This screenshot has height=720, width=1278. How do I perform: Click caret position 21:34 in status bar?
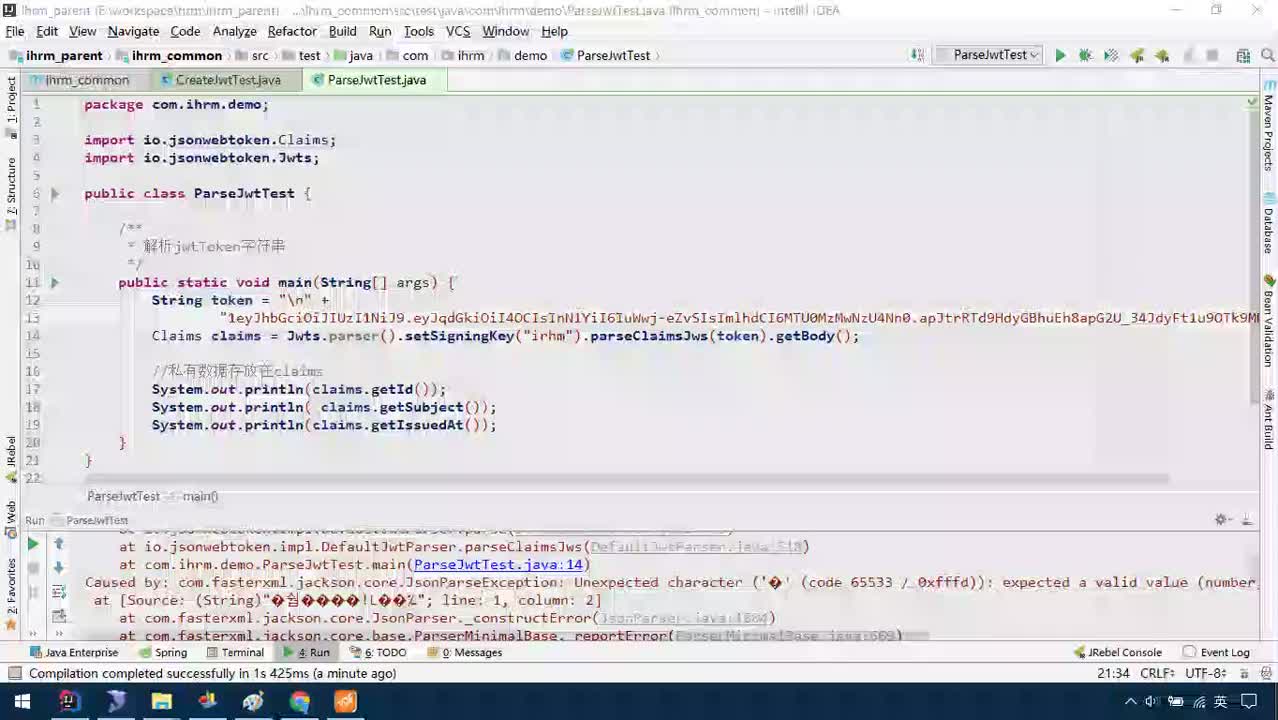1112,674
